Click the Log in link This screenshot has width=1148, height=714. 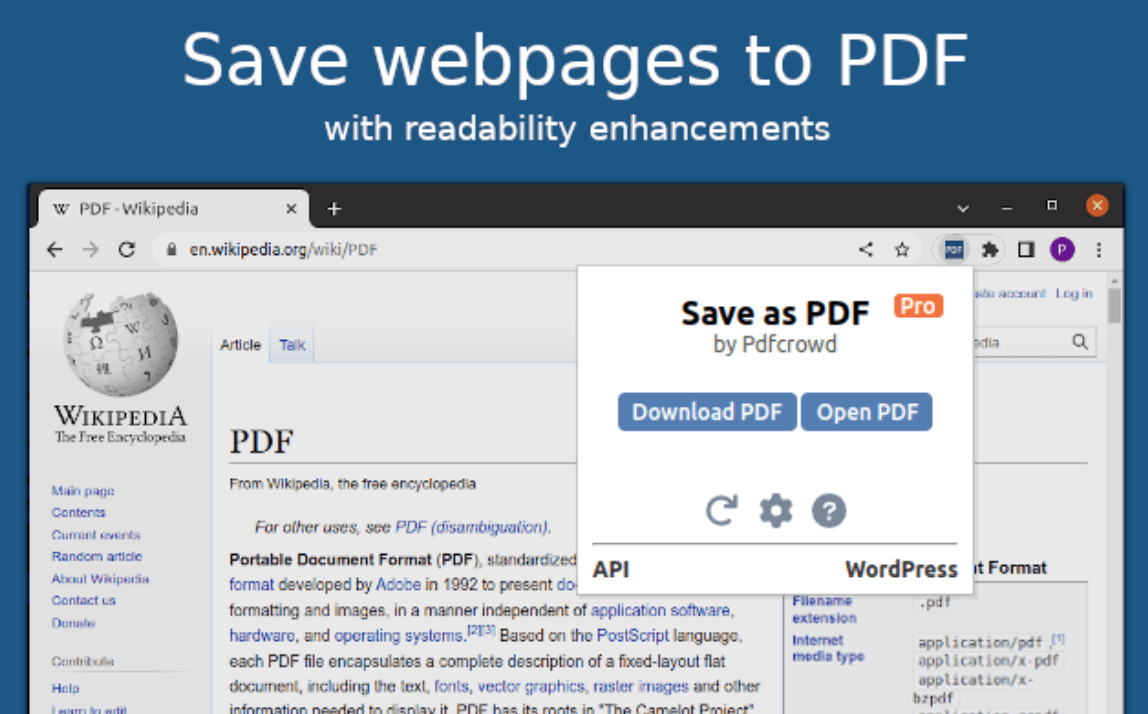tap(1073, 294)
